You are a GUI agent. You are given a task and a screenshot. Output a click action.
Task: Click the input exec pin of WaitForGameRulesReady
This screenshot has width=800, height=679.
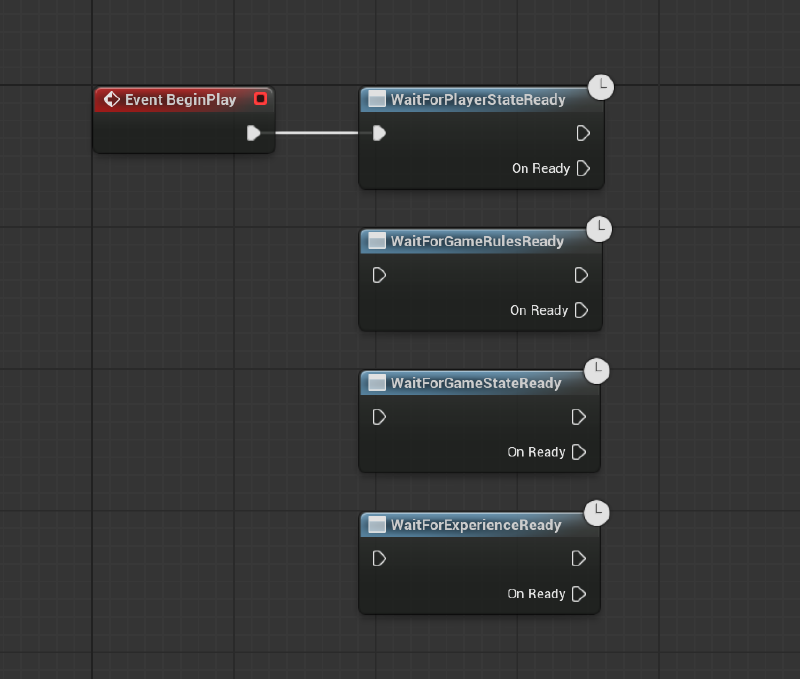tap(378, 275)
